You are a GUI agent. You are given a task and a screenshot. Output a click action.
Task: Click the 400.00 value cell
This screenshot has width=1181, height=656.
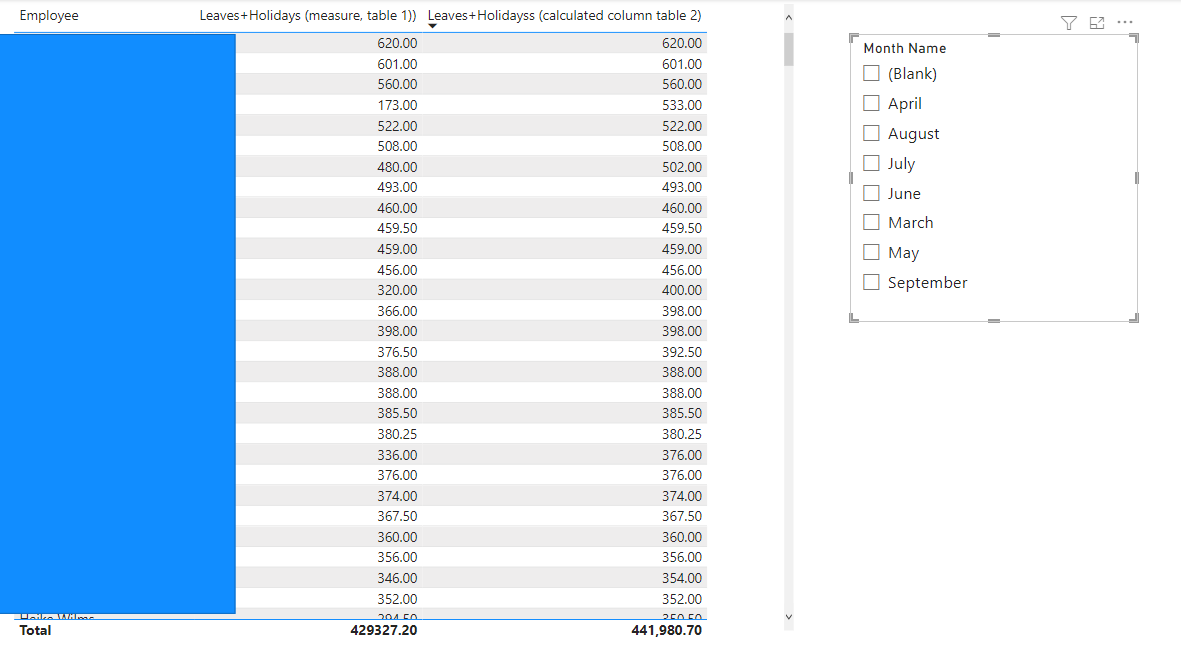[x=682, y=290]
